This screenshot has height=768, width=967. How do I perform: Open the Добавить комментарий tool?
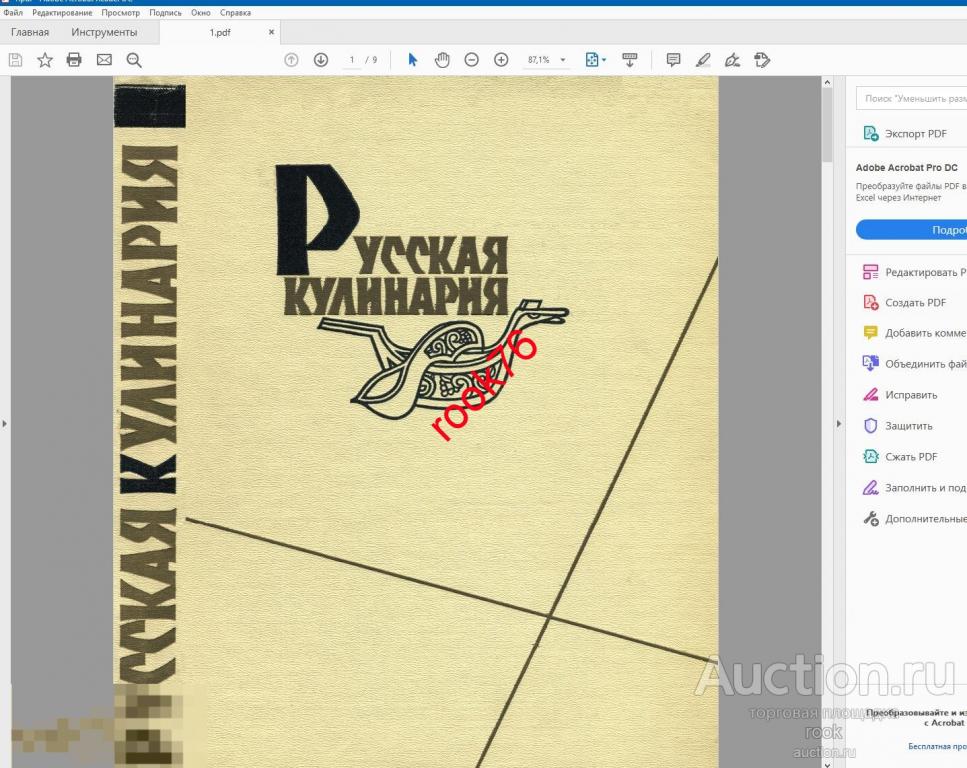pos(914,333)
